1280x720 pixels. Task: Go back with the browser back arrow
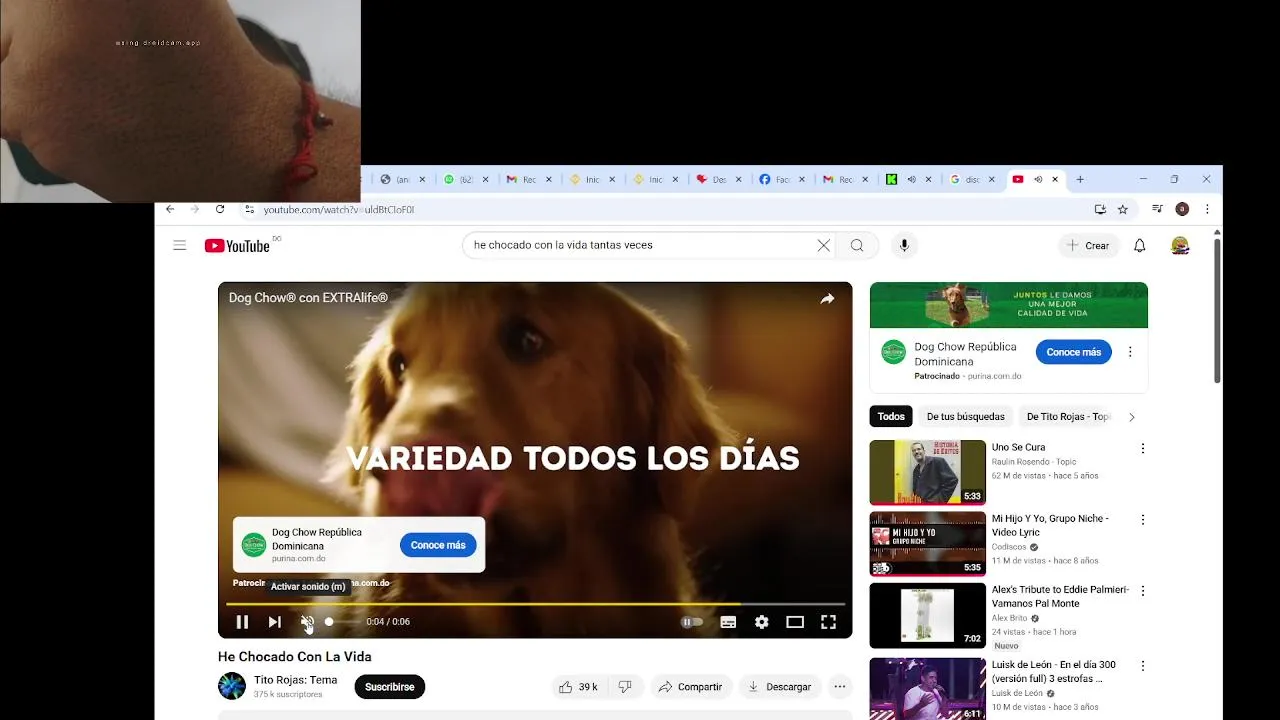pyautogui.click(x=170, y=209)
